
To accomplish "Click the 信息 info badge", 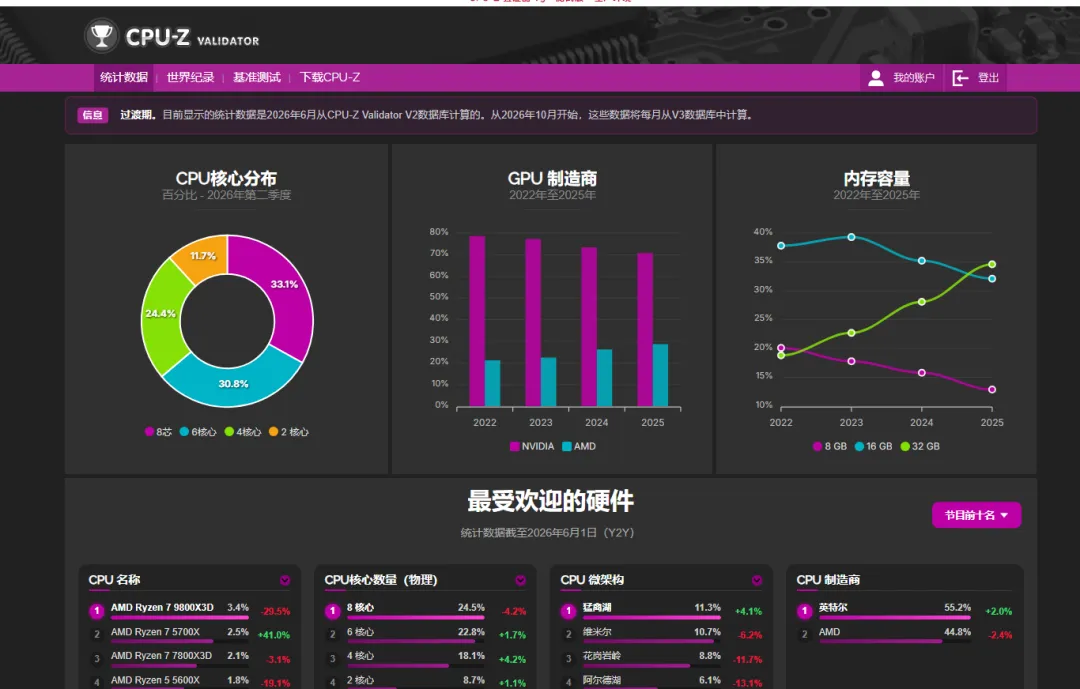I will (92, 115).
